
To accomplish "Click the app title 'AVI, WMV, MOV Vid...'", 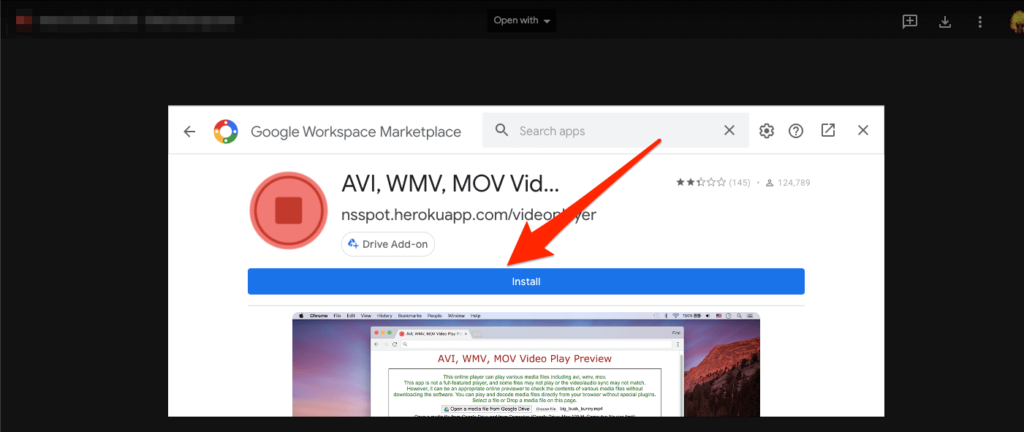I will pyautogui.click(x=450, y=184).
